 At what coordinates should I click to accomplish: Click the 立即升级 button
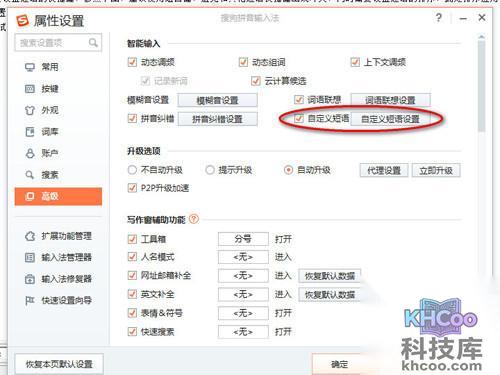pyautogui.click(x=436, y=170)
